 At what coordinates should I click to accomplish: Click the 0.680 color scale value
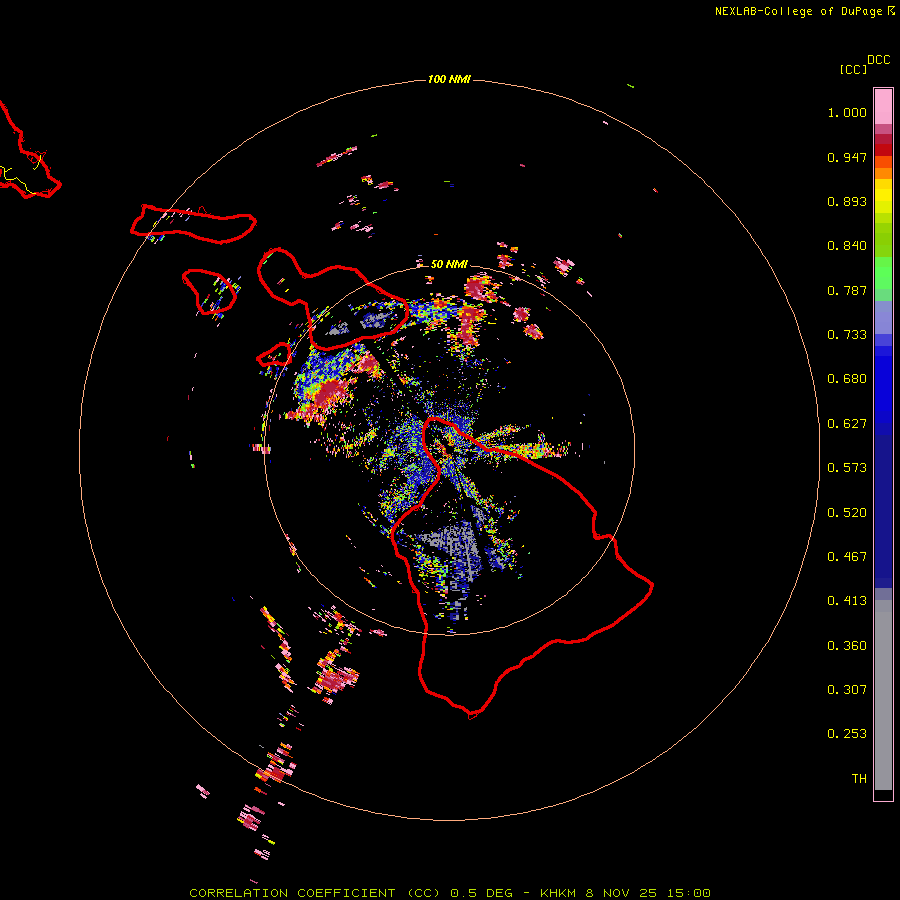[x=847, y=379]
